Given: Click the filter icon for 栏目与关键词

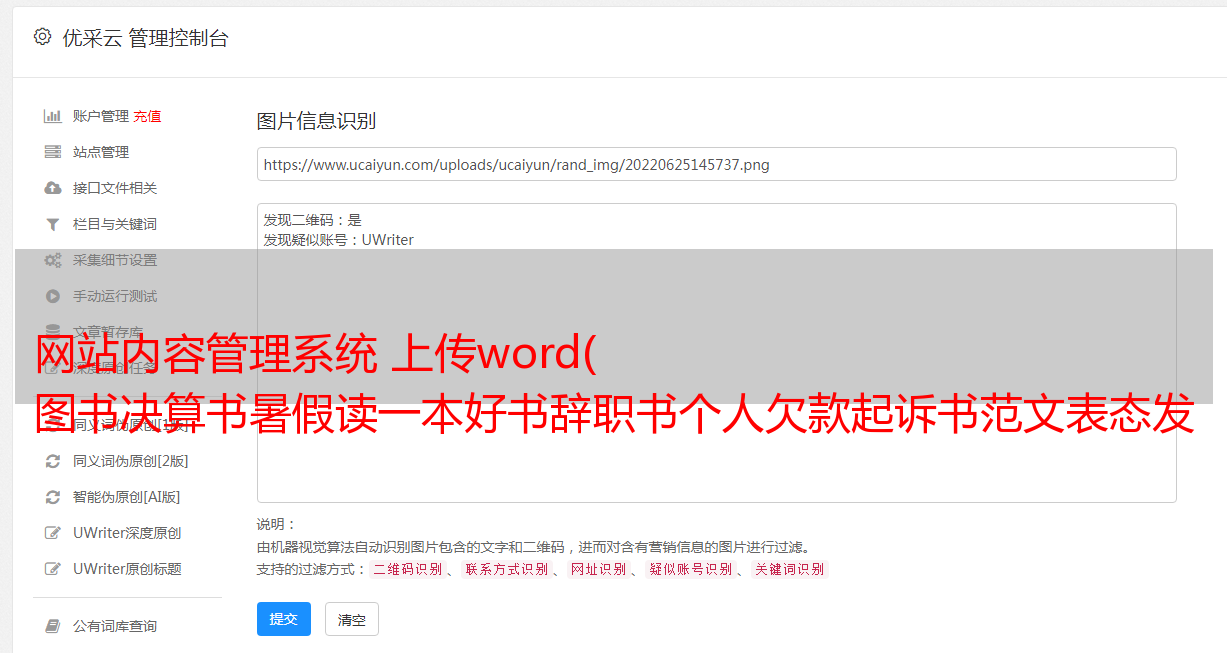Looking at the screenshot, I should tap(53, 224).
